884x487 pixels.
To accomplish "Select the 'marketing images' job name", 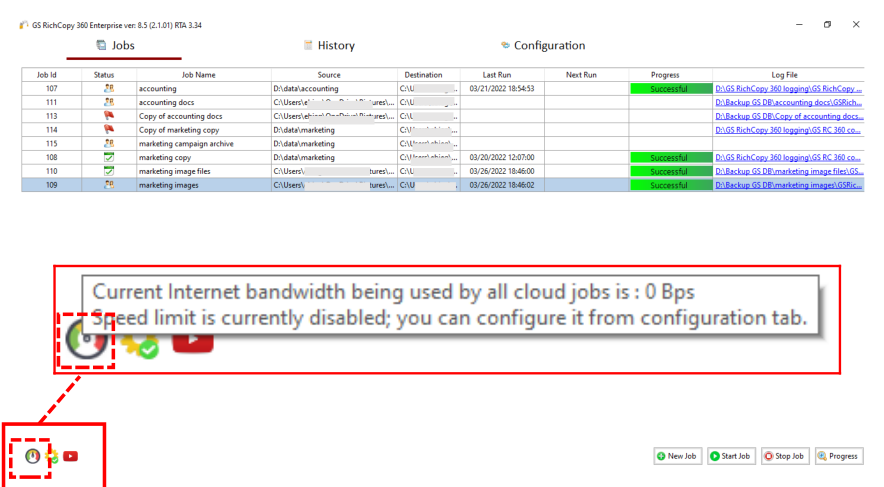I will tap(169, 185).
